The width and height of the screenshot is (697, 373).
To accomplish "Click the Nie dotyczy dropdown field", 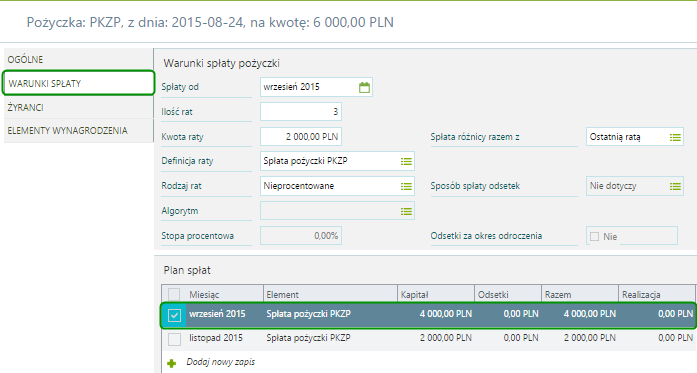I will (635, 186).
